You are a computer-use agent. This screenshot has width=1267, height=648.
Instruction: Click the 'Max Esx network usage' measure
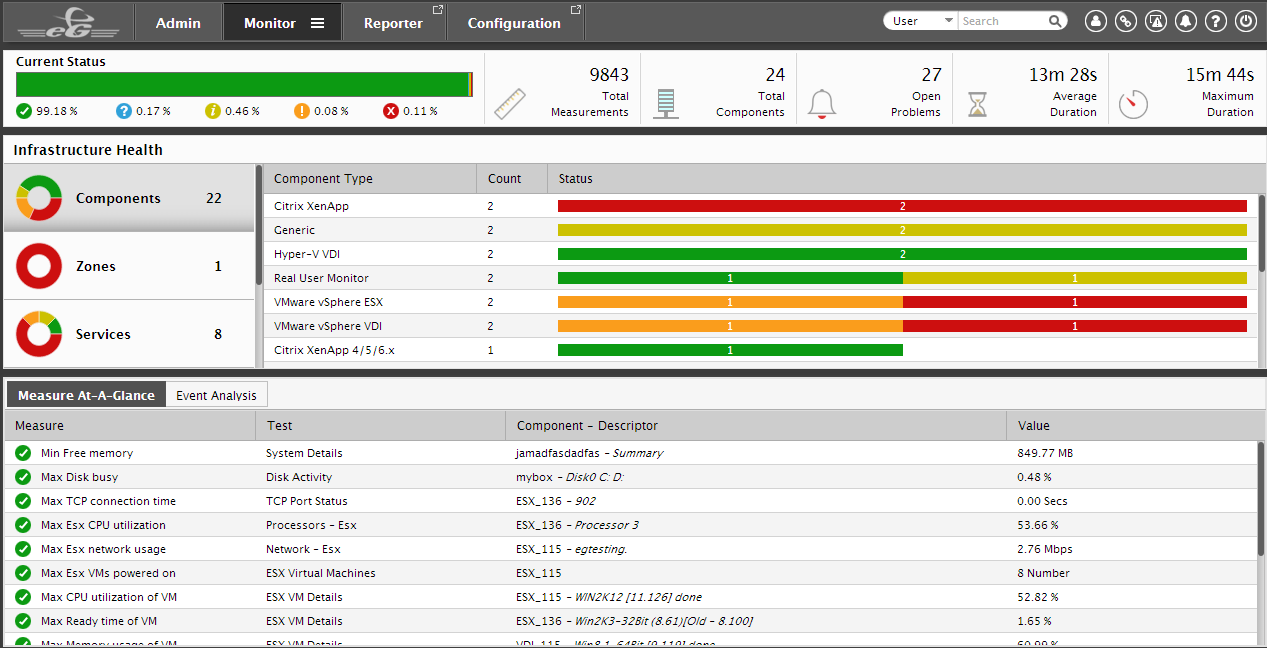point(103,549)
